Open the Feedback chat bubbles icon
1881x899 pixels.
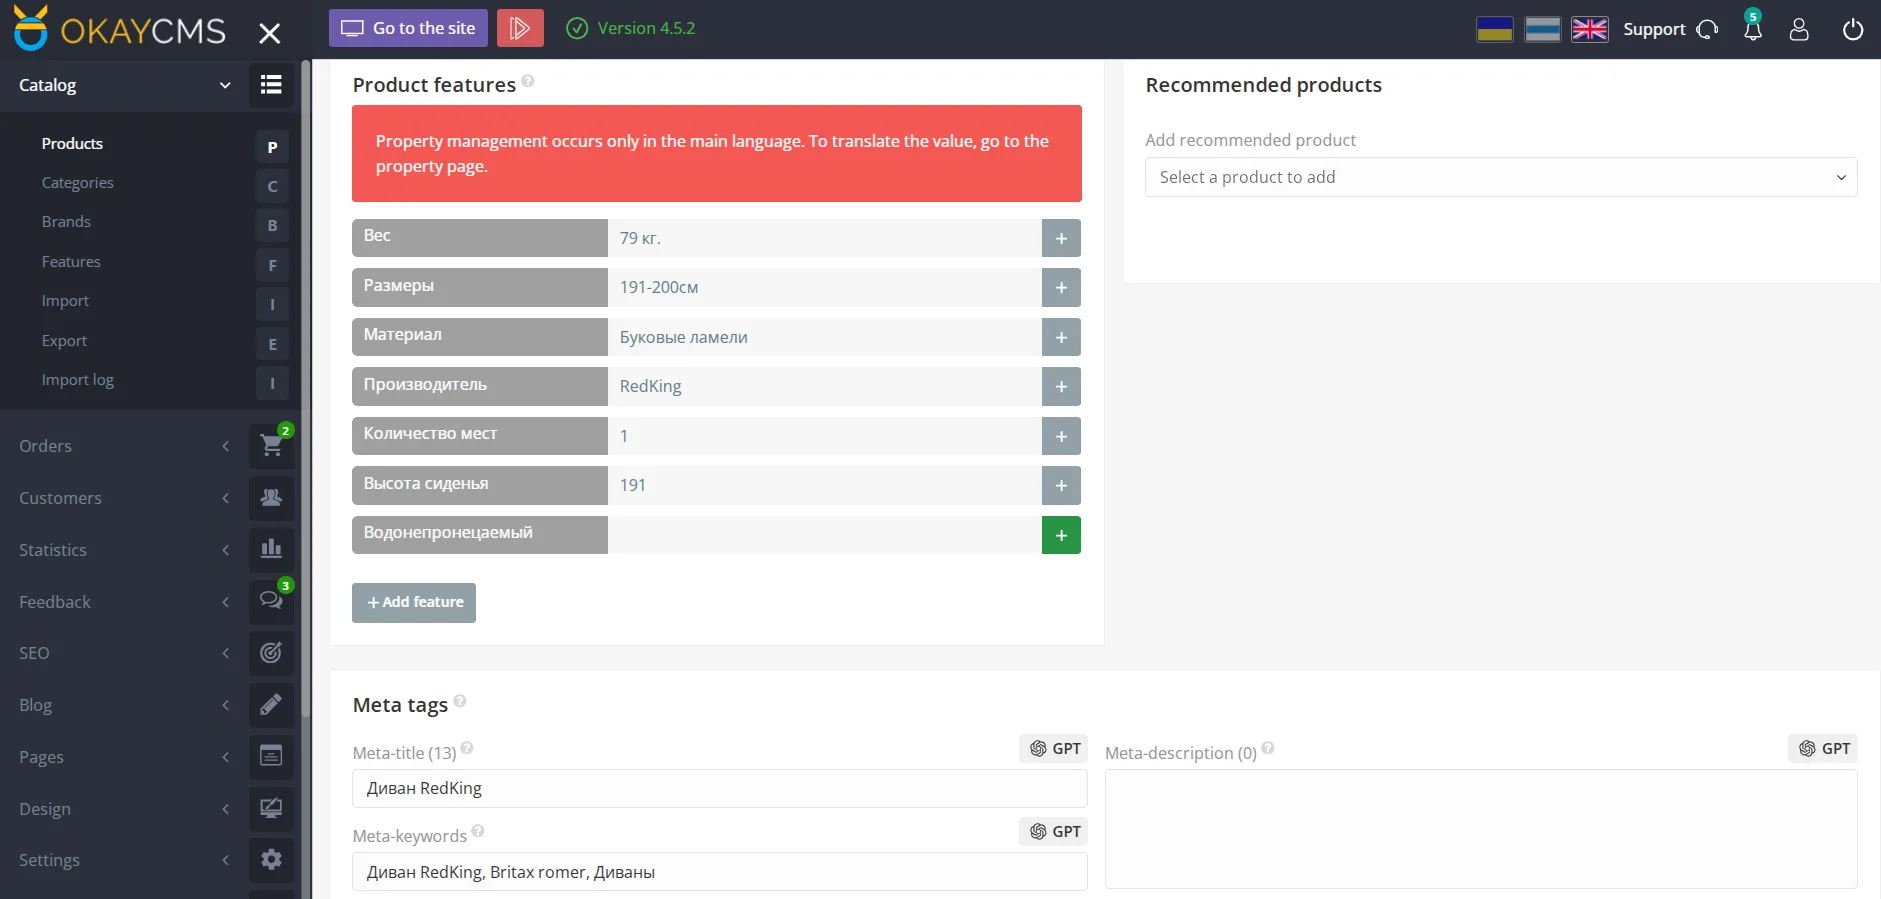(271, 601)
